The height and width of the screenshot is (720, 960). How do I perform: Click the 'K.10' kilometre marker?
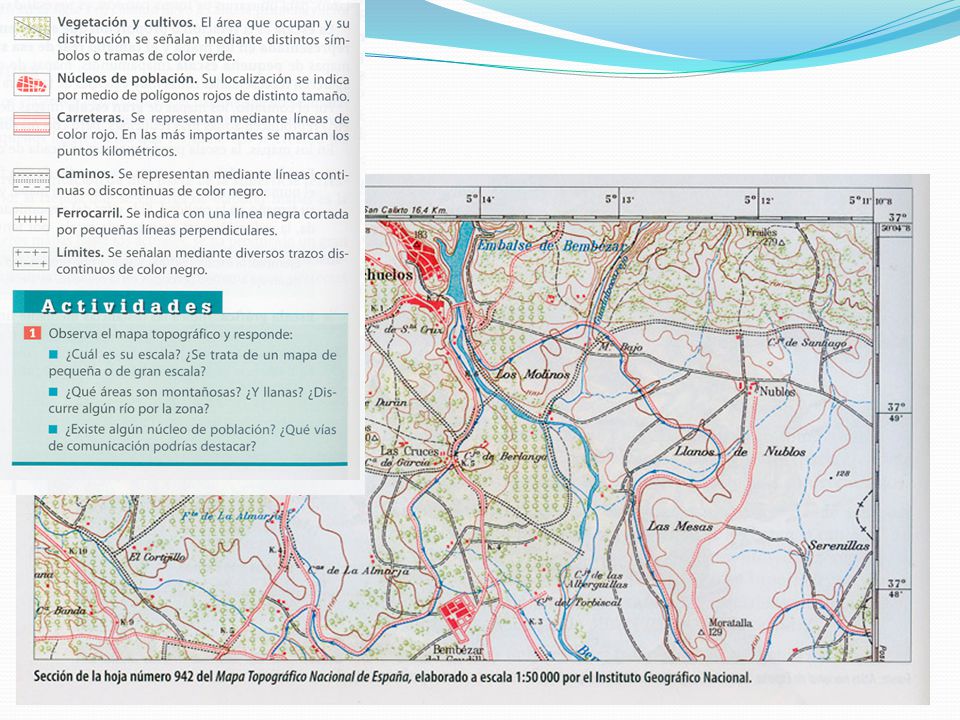77,551
